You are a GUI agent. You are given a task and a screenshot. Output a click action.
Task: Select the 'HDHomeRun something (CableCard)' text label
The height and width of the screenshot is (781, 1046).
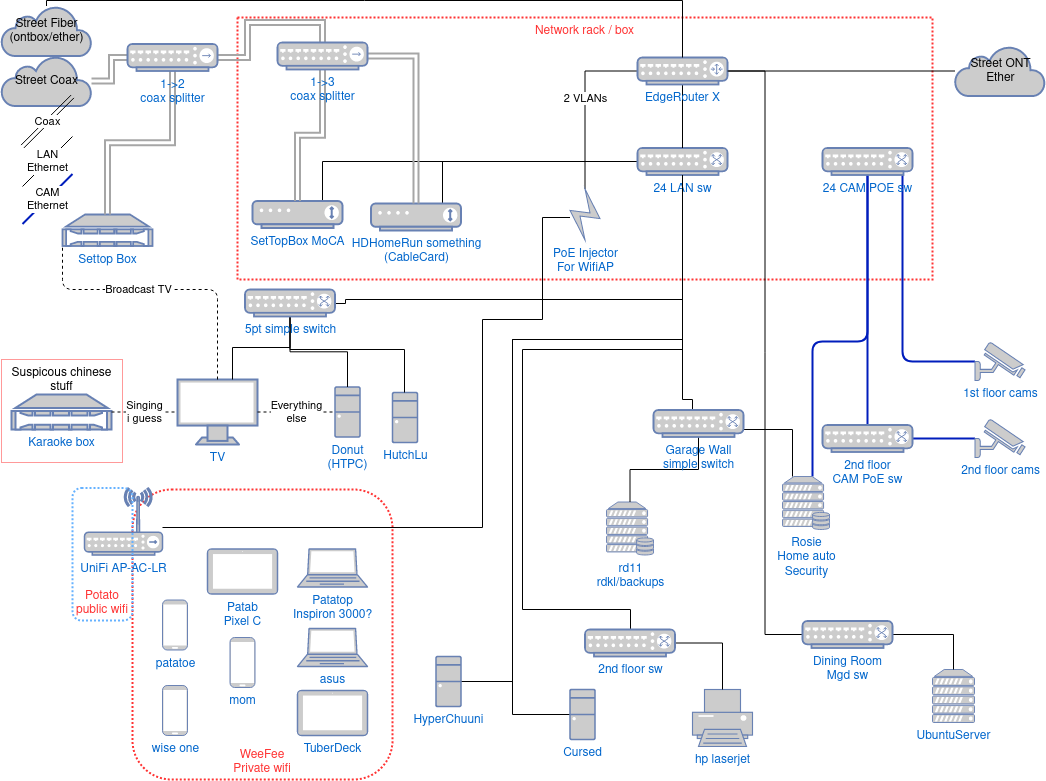click(x=416, y=249)
